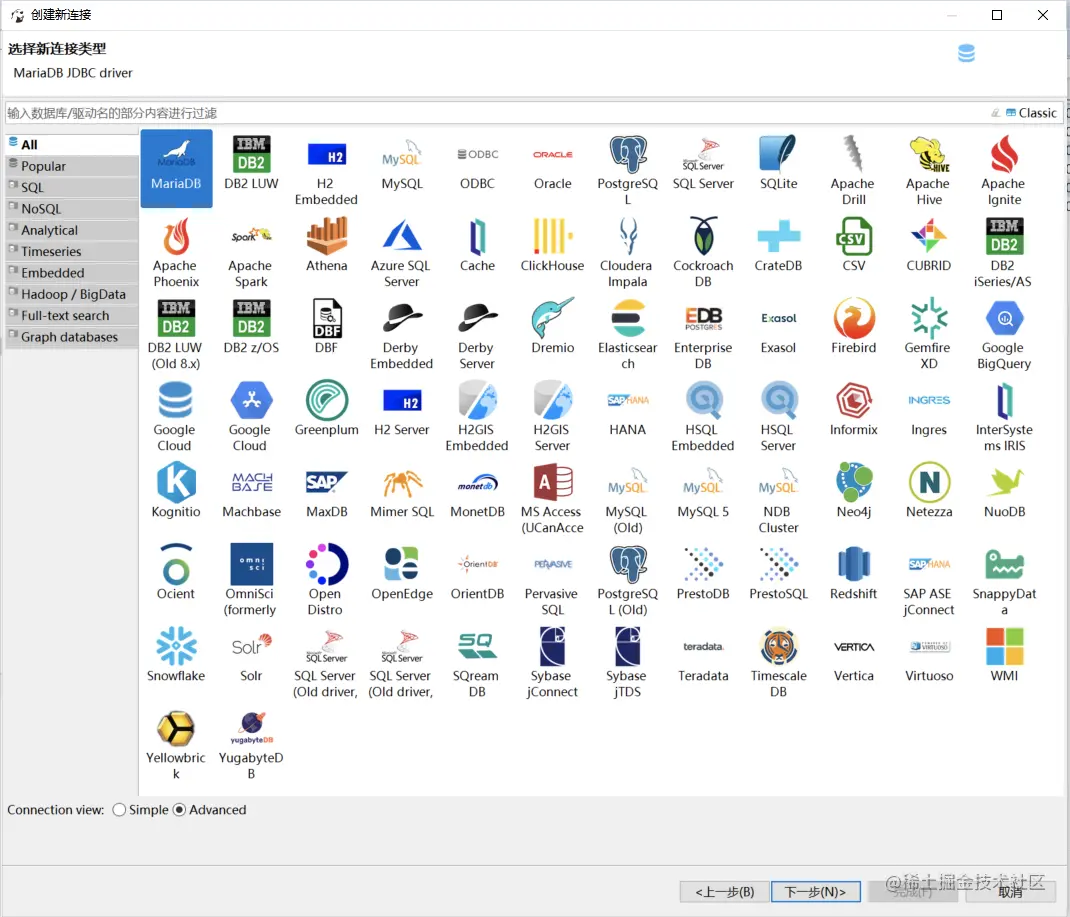The height and width of the screenshot is (917, 1070).
Task: Toggle the Classic view switch
Action: pyautogui.click(x=1031, y=113)
